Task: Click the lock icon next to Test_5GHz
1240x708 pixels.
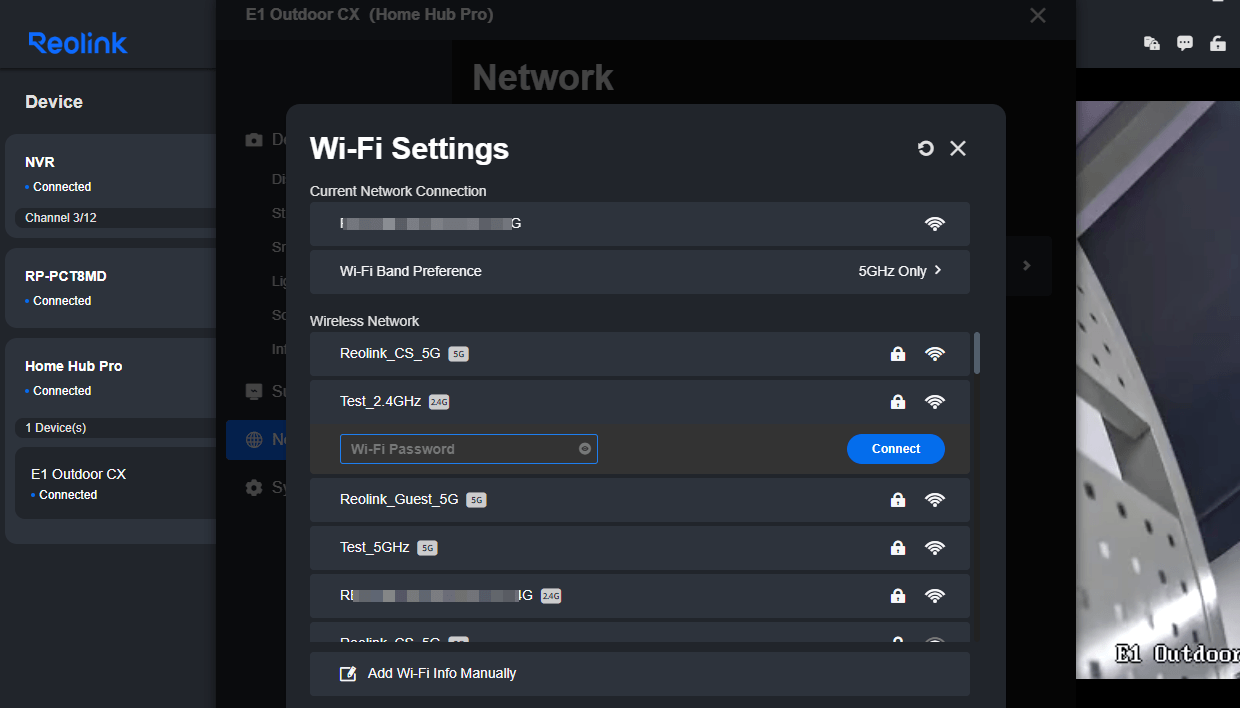Action: point(897,547)
